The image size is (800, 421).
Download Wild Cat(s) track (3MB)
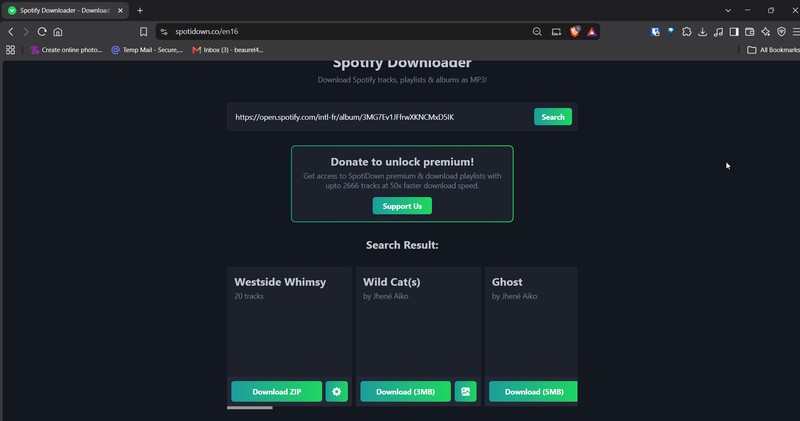click(406, 391)
